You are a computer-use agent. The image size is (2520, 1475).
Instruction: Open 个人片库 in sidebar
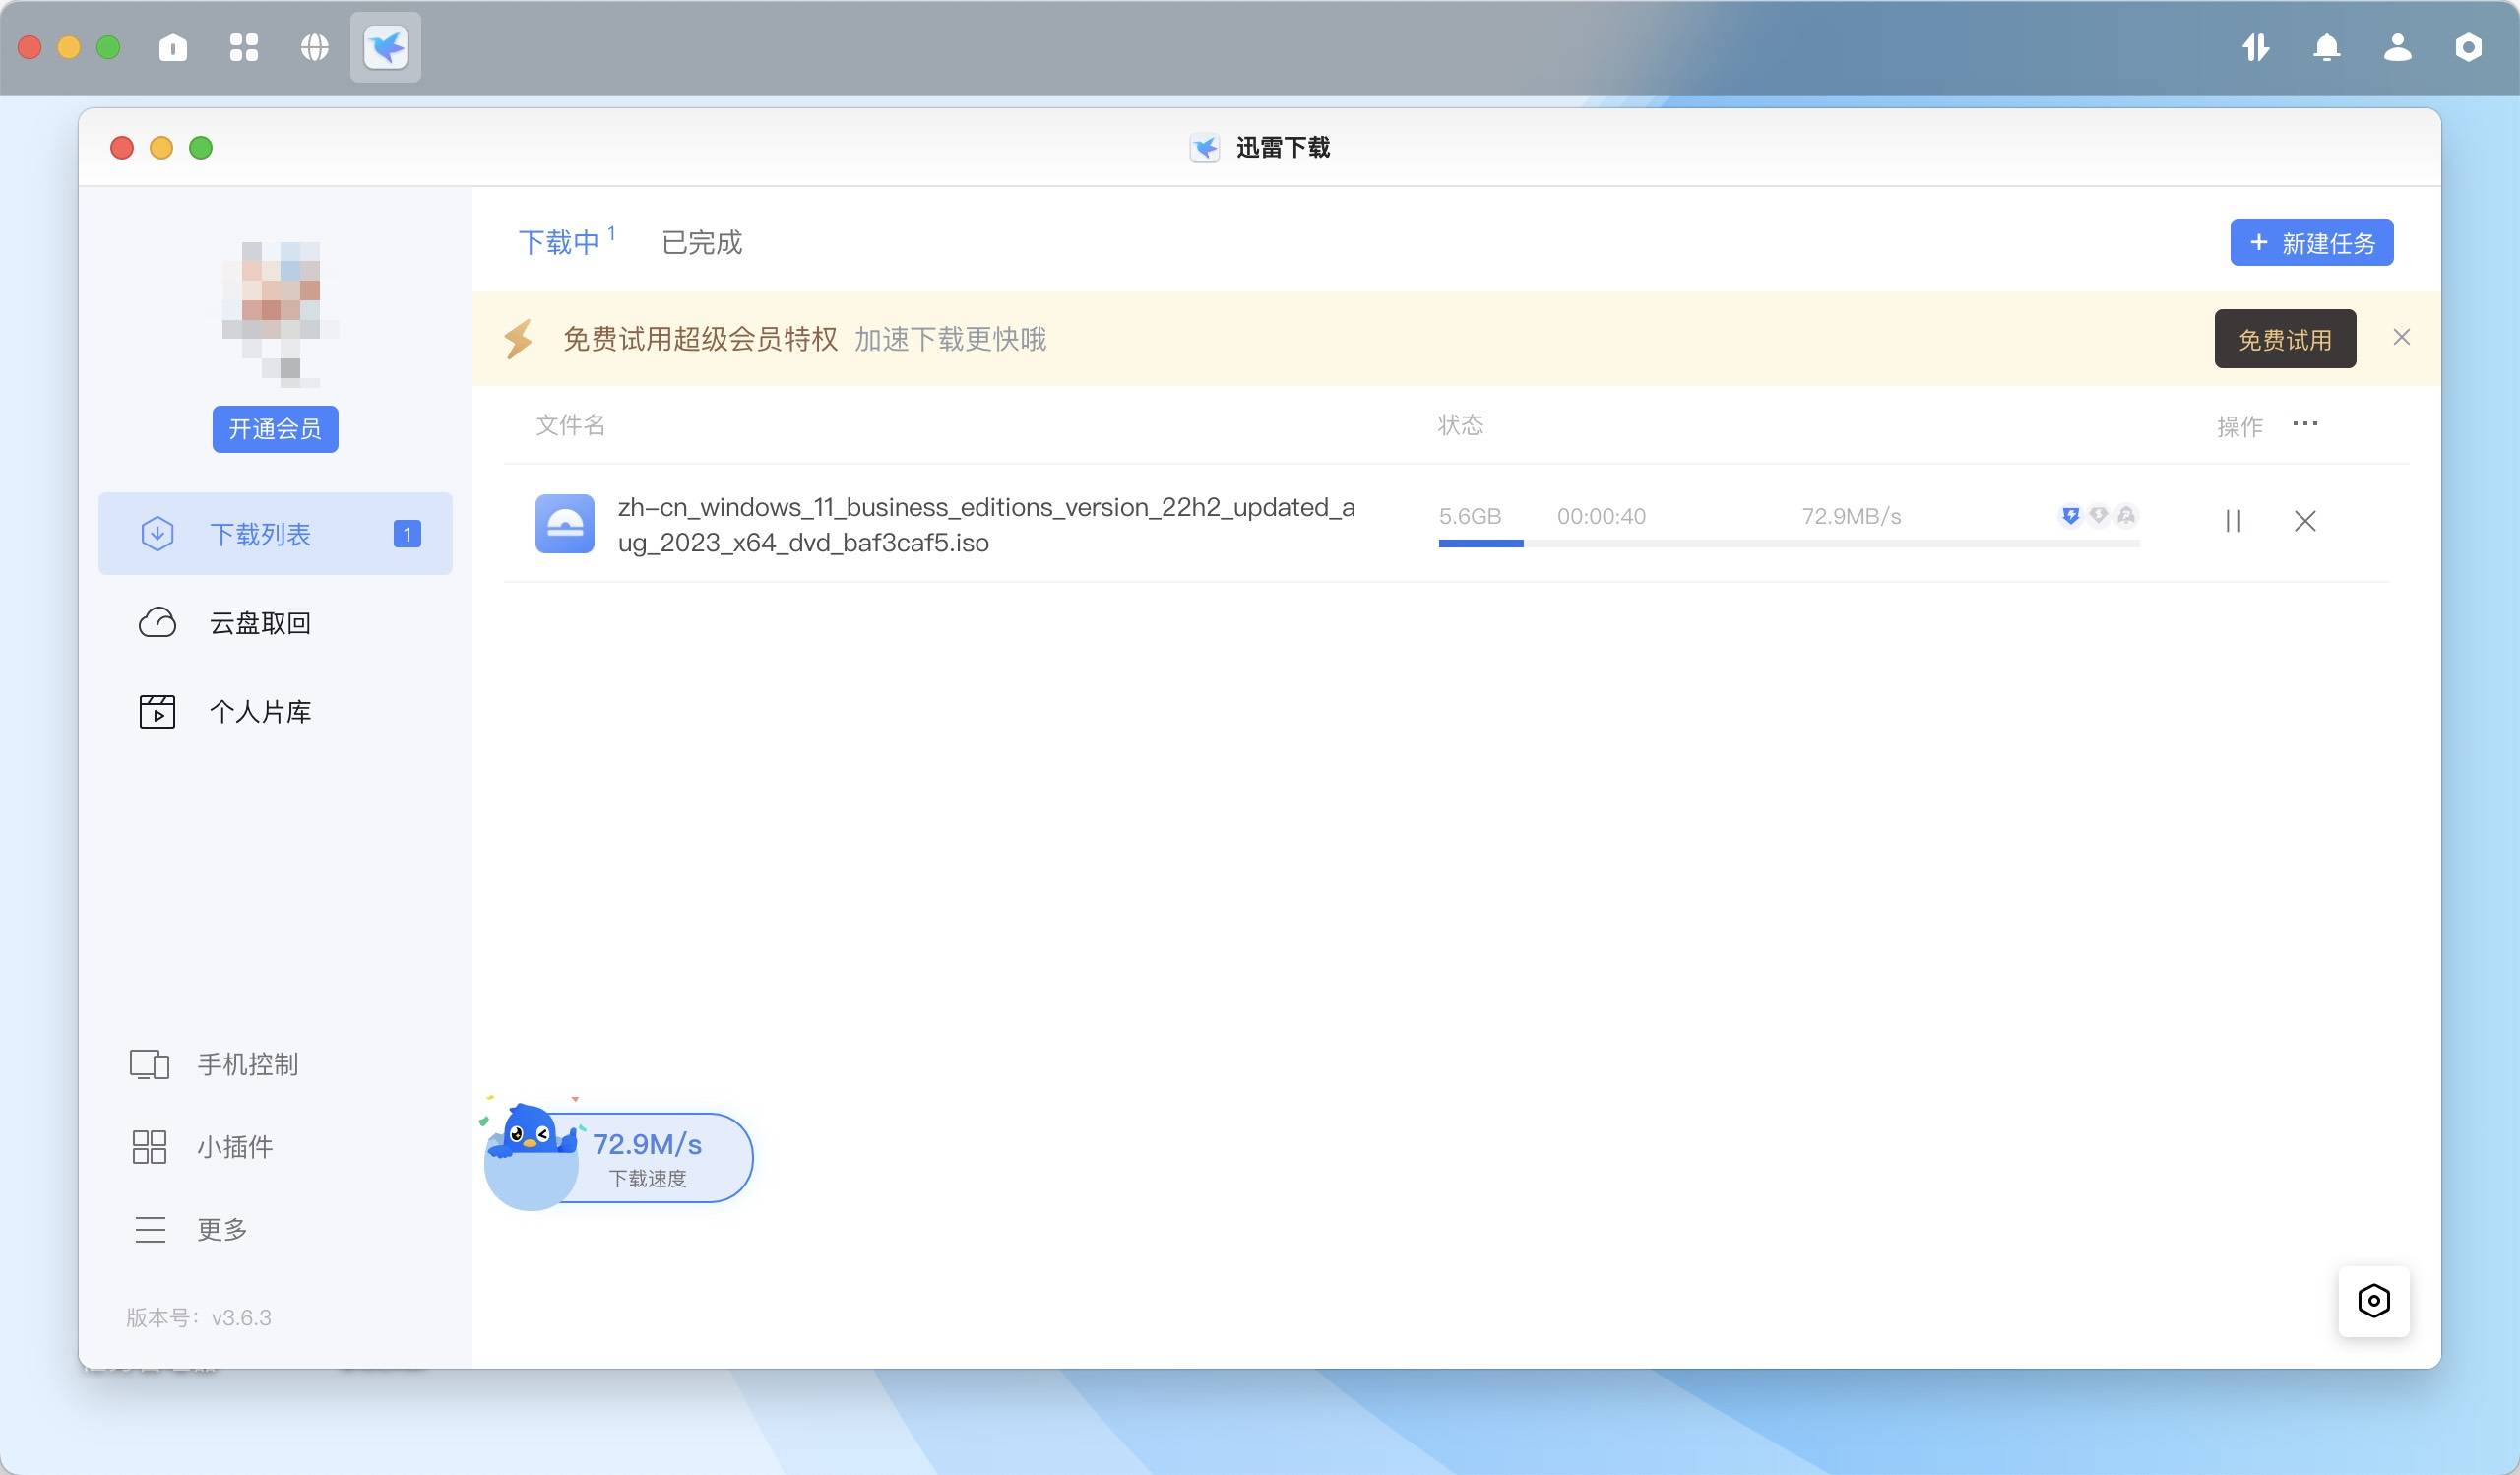point(275,711)
